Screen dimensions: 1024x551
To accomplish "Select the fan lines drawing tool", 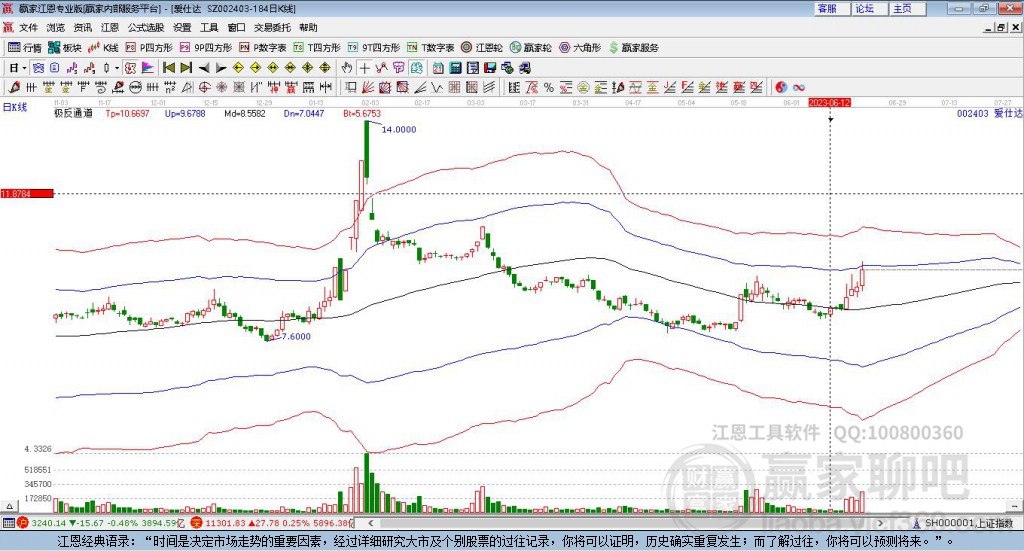I will coord(368,87).
